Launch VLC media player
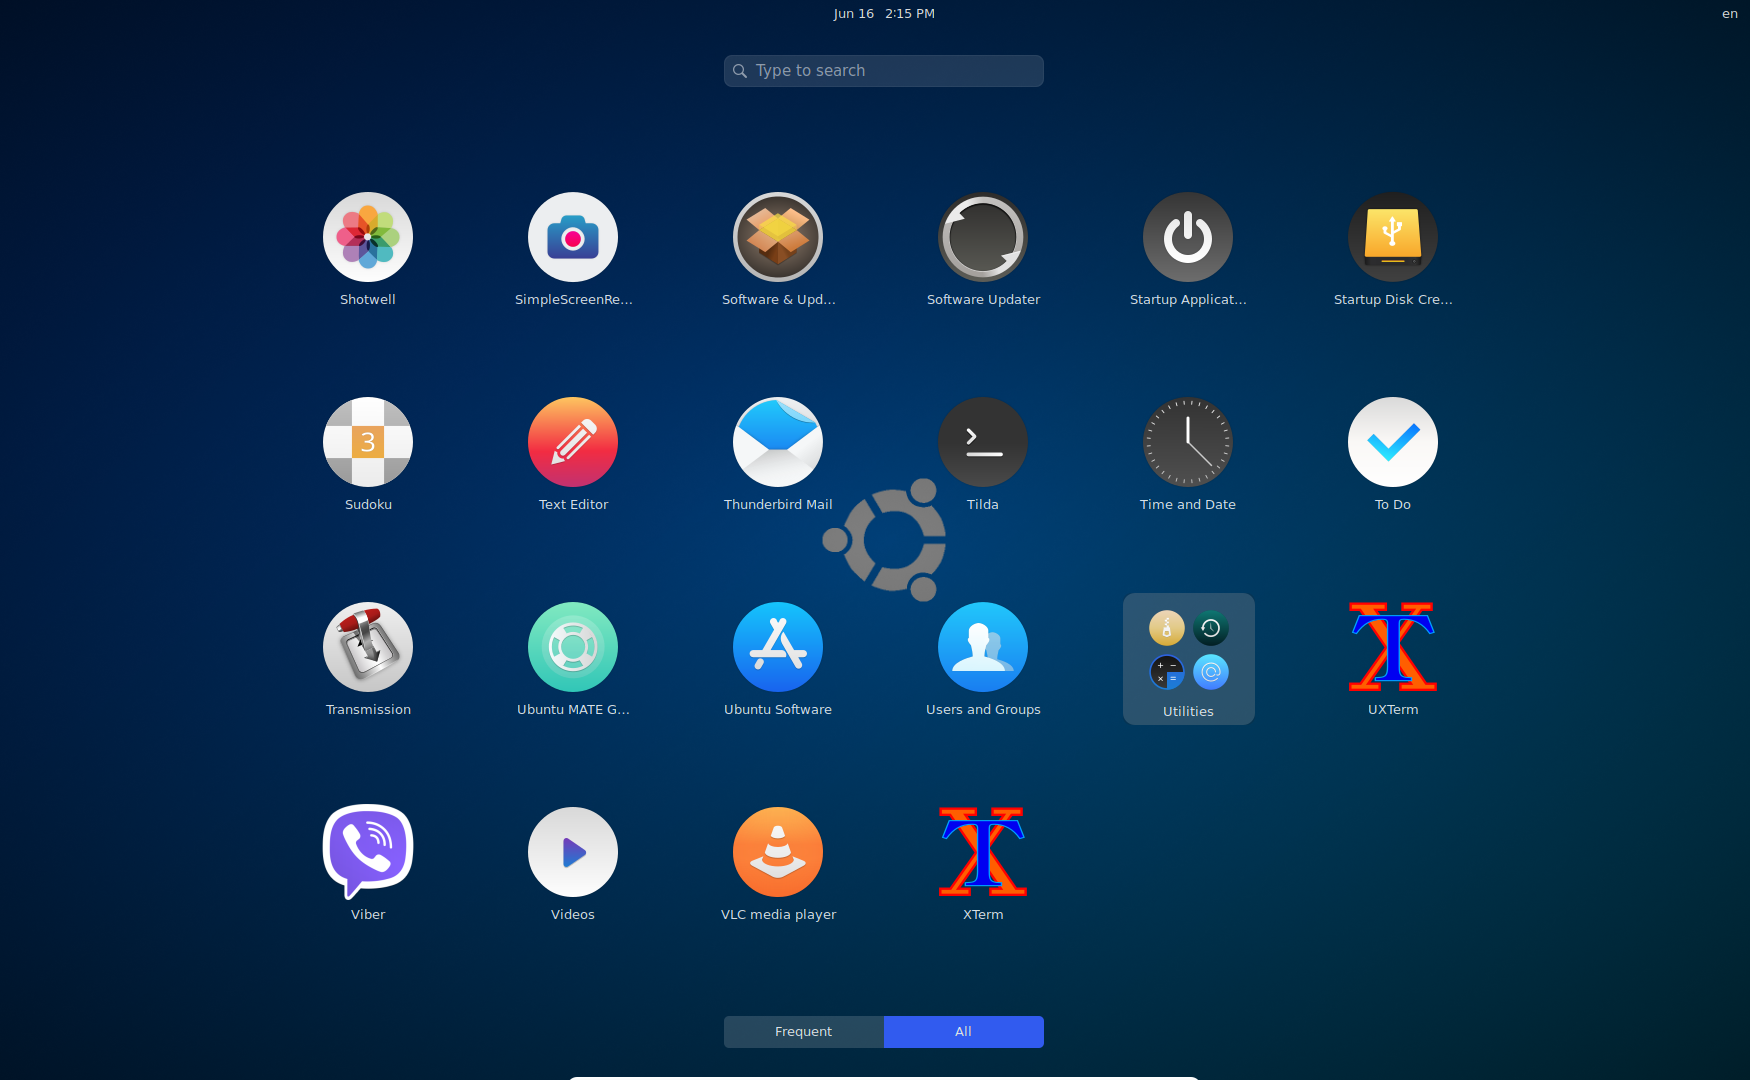This screenshot has height=1080, width=1750. click(777, 853)
